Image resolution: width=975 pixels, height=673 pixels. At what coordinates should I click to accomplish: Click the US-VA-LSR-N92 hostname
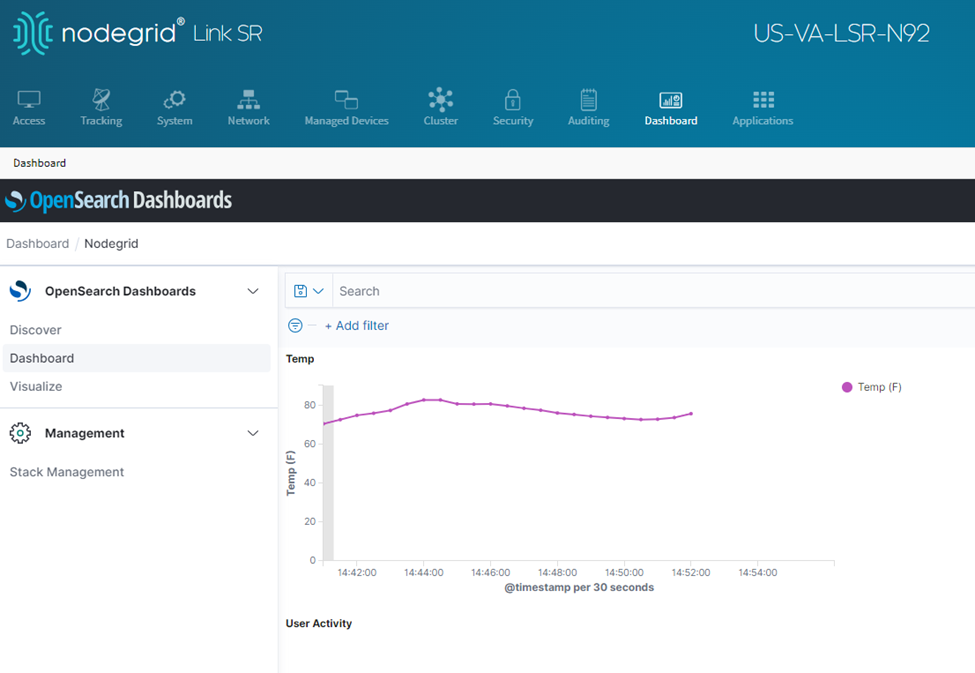[x=841, y=33]
